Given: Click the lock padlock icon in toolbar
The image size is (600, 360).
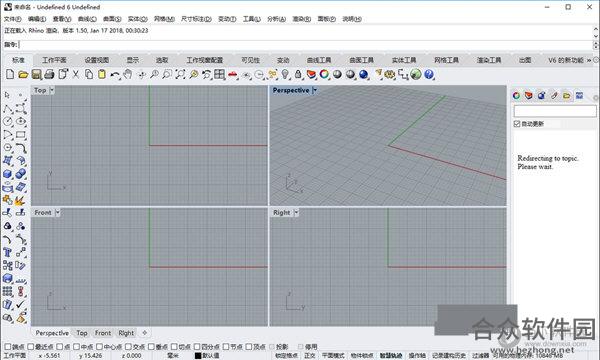Looking at the screenshot, I should click(x=298, y=74).
